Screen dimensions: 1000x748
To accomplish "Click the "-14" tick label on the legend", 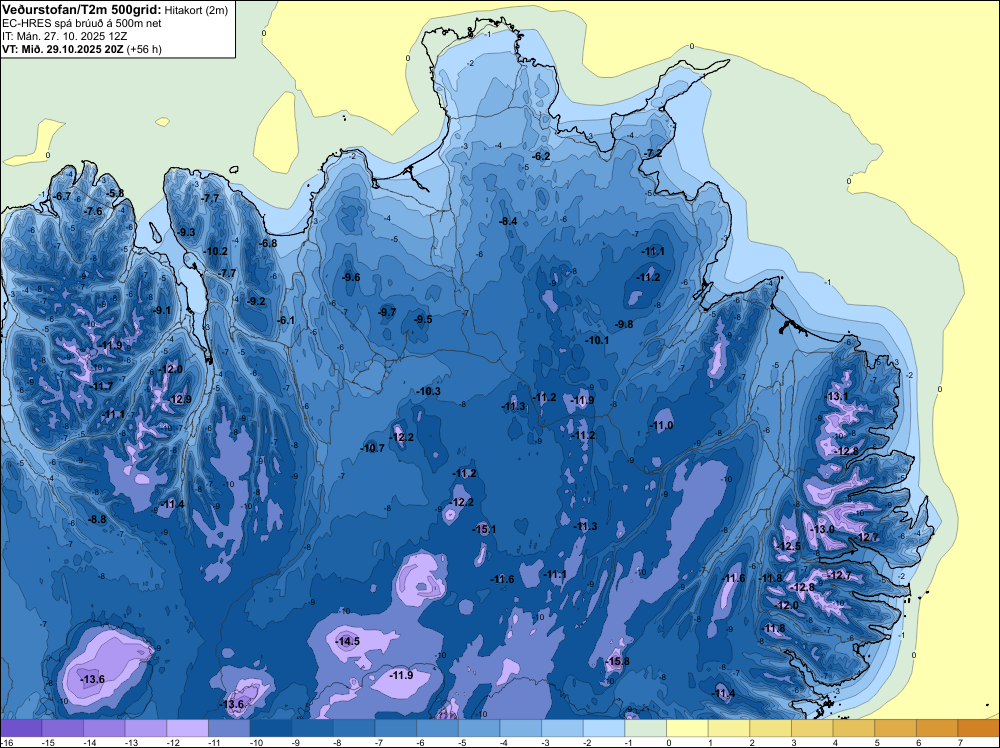I will [x=90, y=743].
